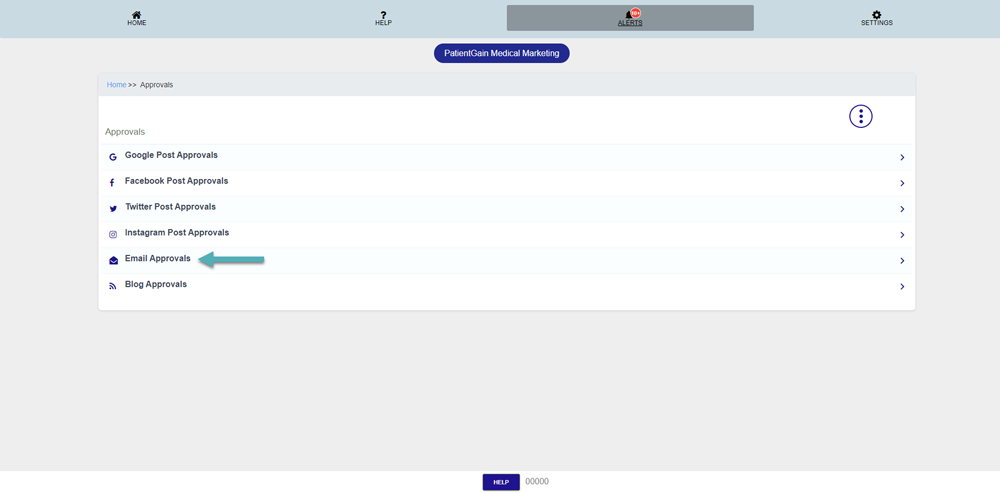Image resolution: width=1000 pixels, height=493 pixels.
Task: Open Email Approvals list item
Action: (157, 259)
